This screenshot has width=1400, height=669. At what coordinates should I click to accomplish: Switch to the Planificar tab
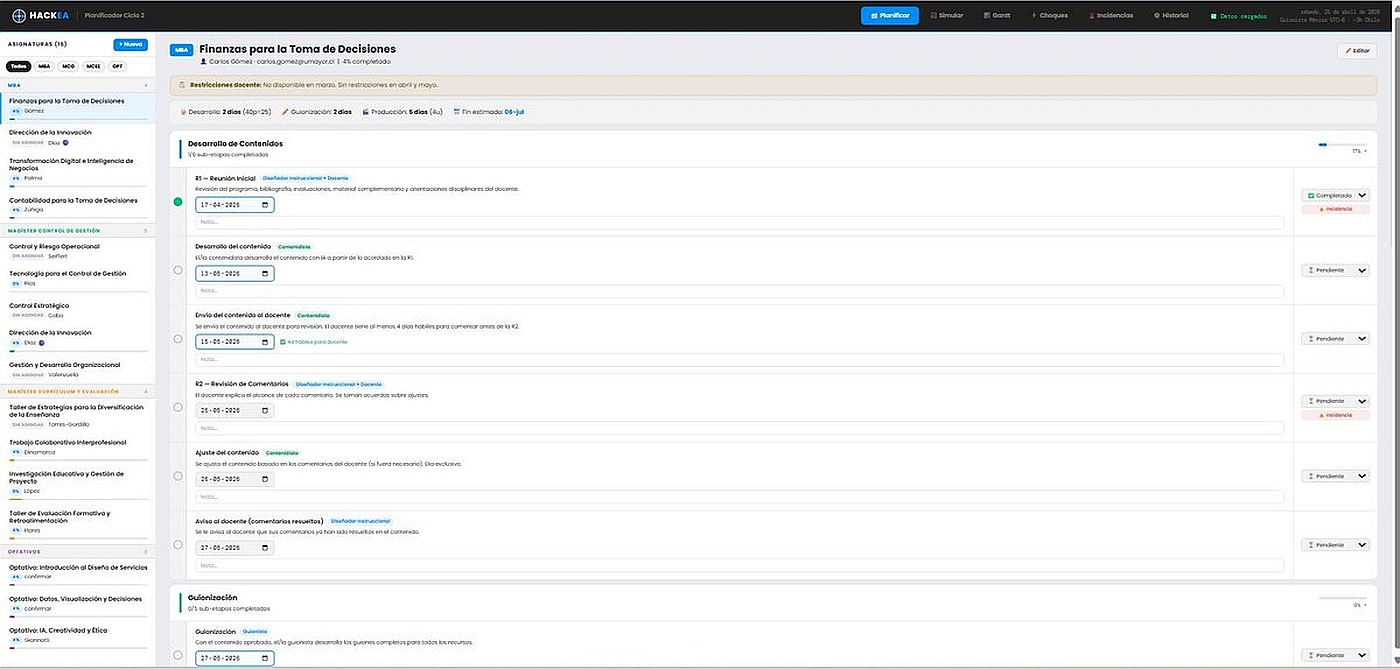coord(889,16)
